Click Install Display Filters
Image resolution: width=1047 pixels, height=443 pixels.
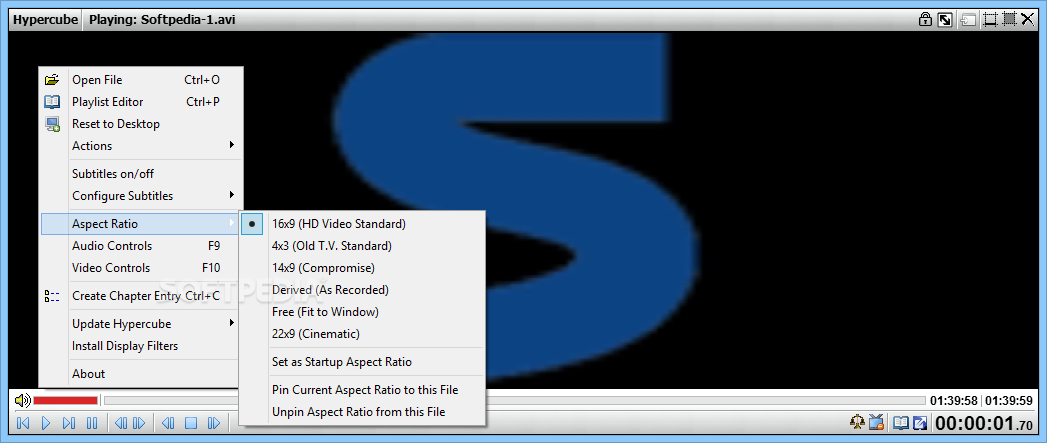pyautogui.click(x=140, y=346)
